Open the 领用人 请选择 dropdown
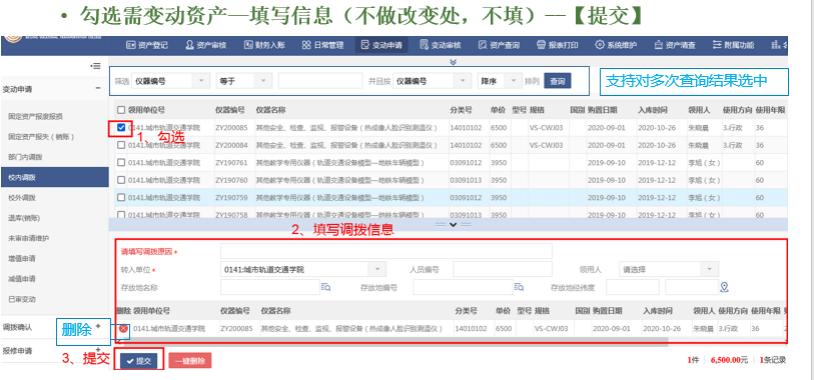Image resolution: width=814 pixels, height=380 pixels. click(x=669, y=269)
